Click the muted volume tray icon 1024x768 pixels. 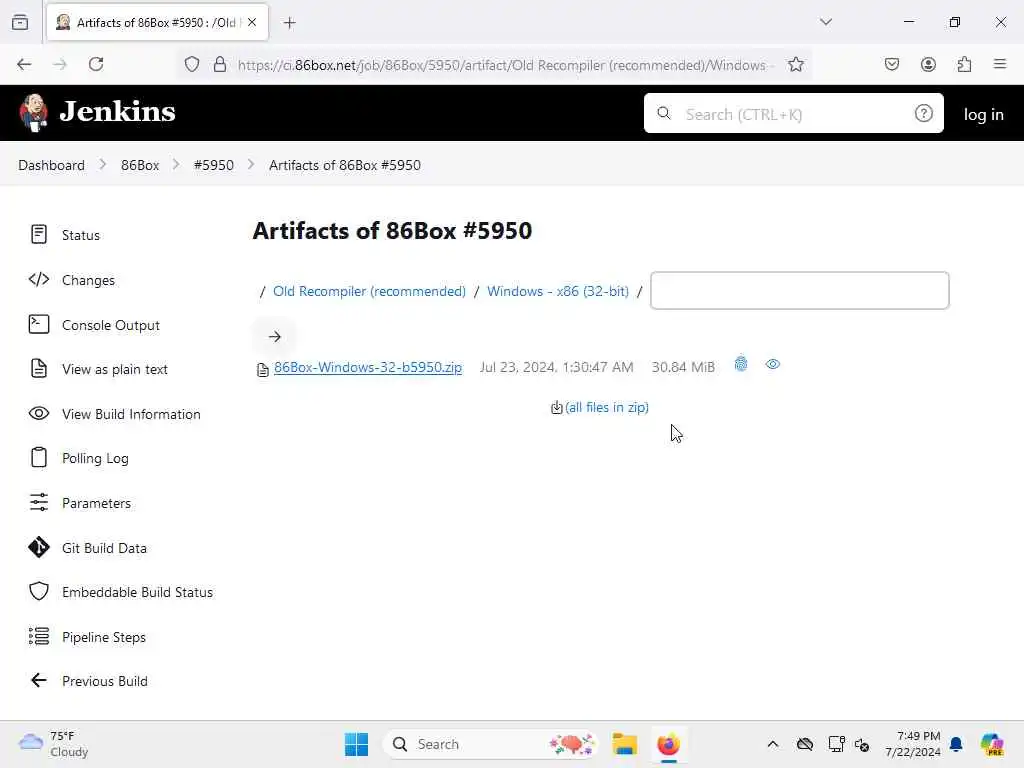862,744
